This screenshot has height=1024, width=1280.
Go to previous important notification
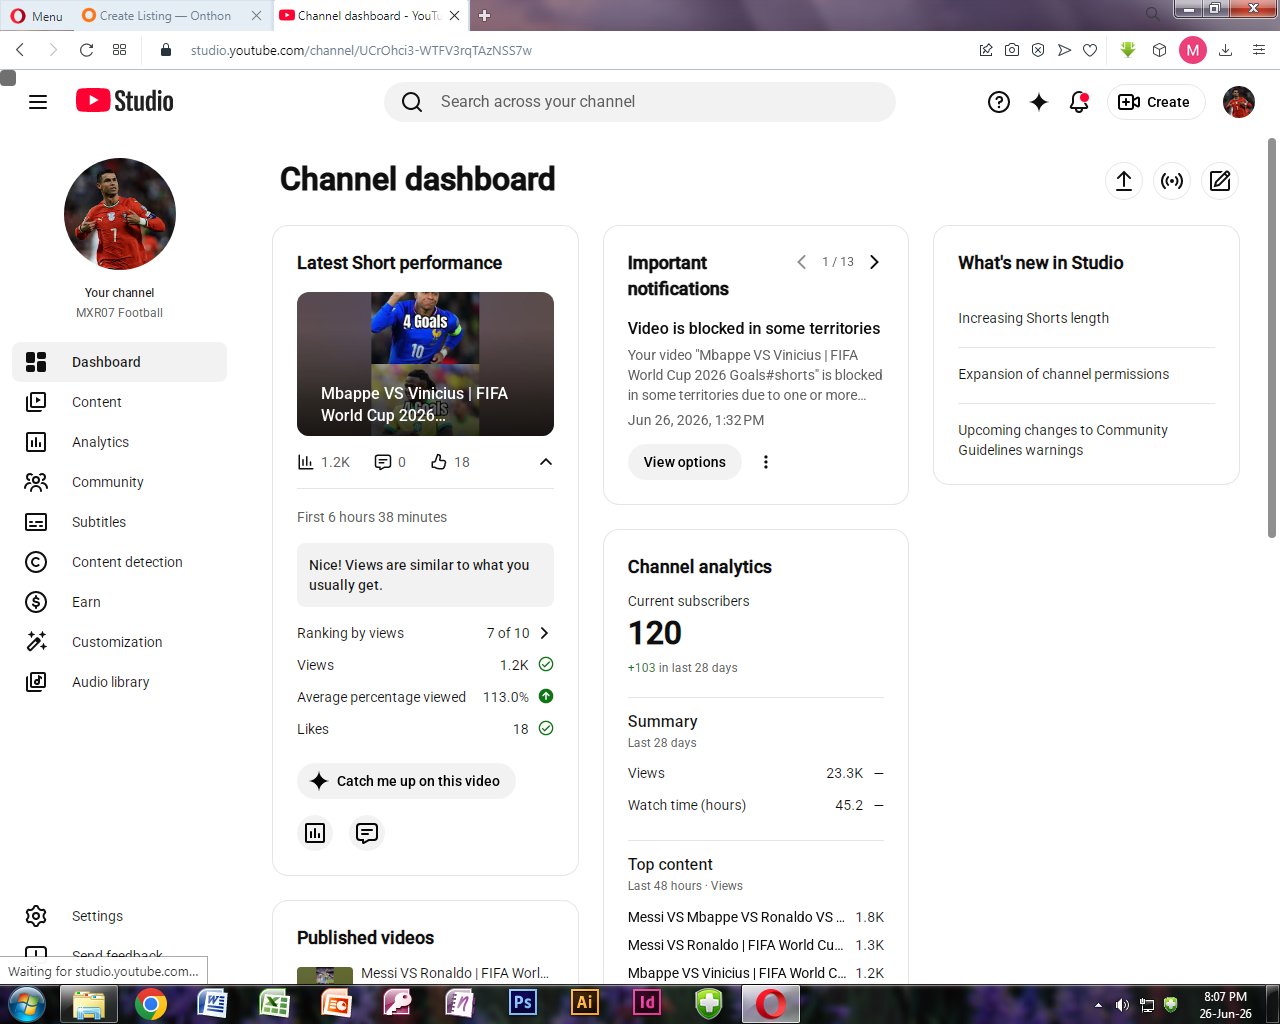pyautogui.click(x=801, y=262)
